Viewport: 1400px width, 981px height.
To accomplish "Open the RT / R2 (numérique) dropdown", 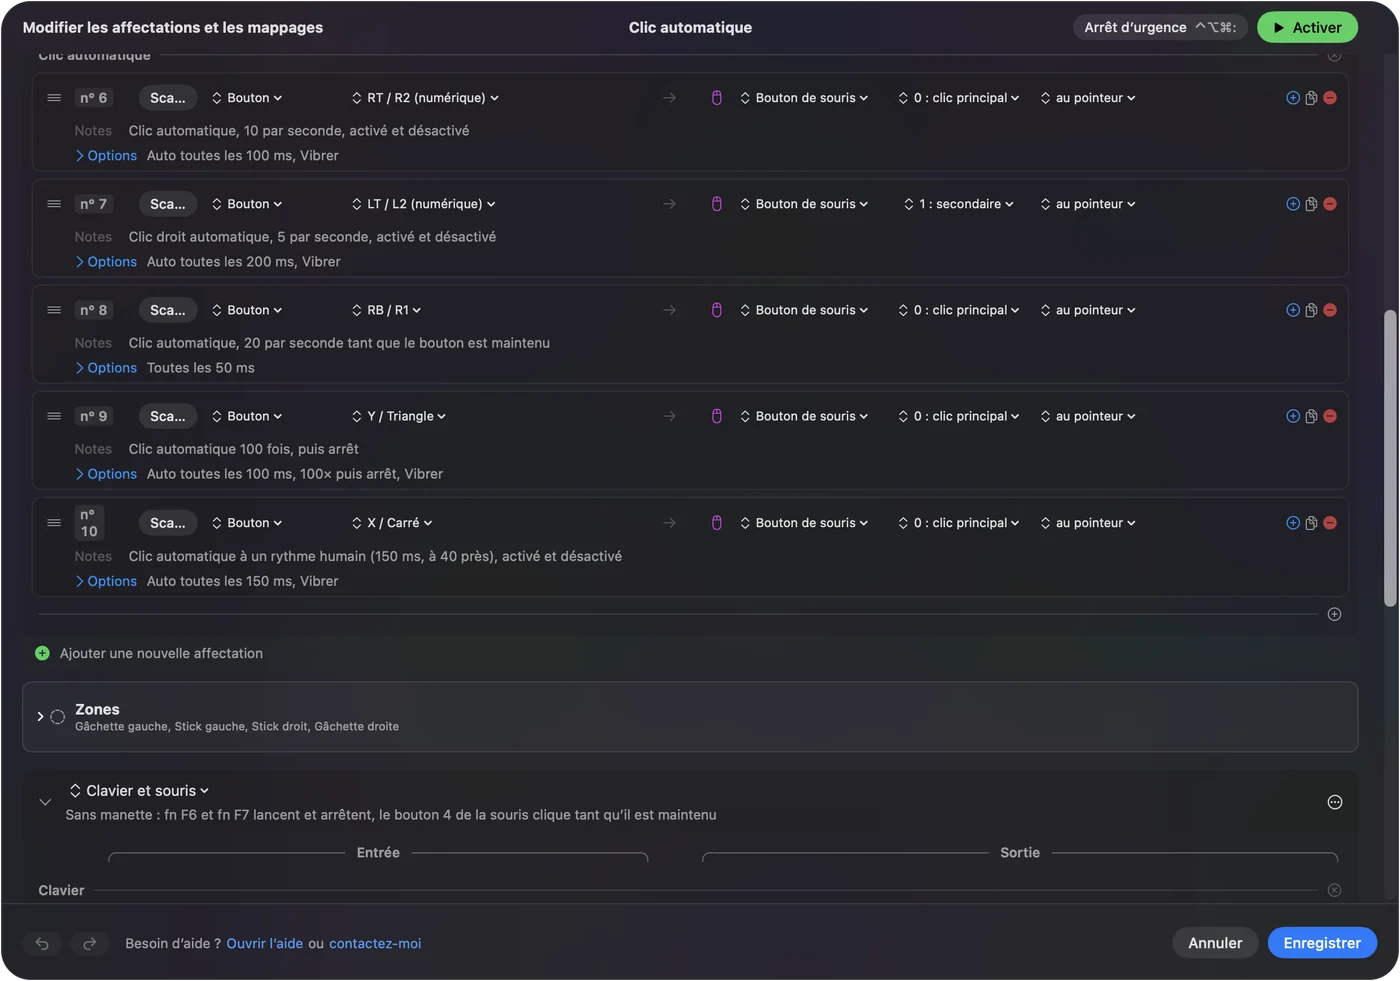I will click(x=425, y=98).
